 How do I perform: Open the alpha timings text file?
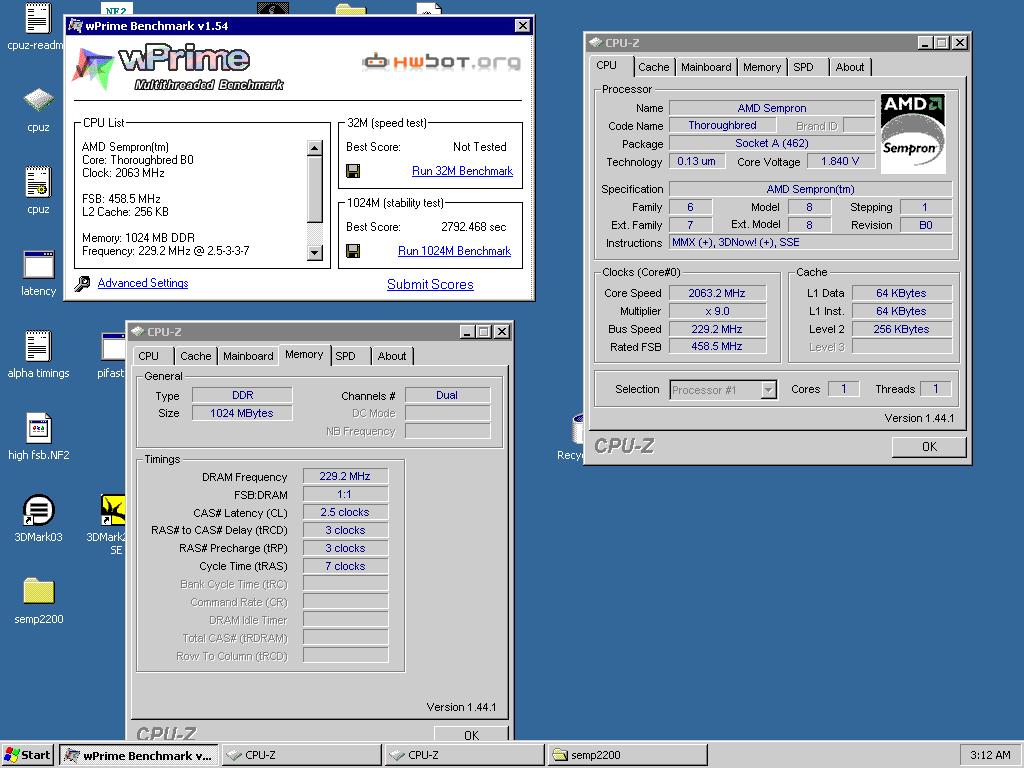pos(38,346)
